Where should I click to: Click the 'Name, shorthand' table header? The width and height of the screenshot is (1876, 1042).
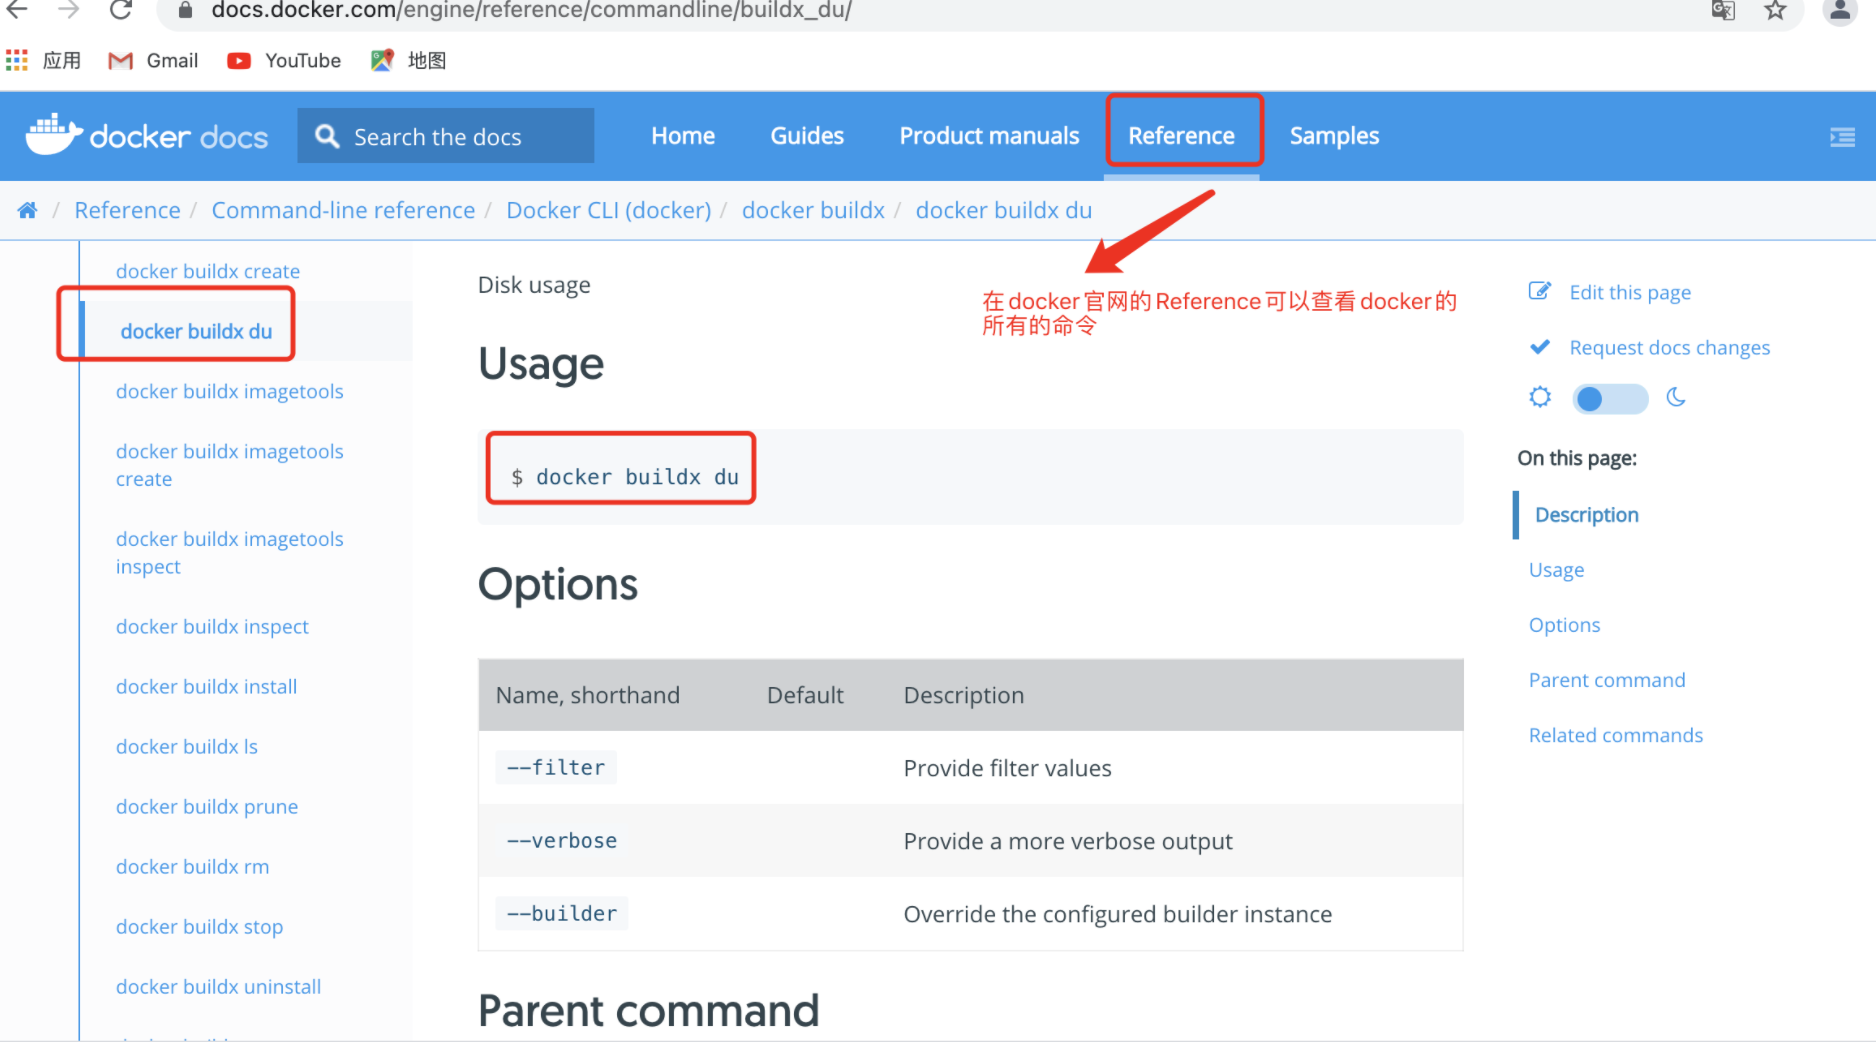pos(587,695)
